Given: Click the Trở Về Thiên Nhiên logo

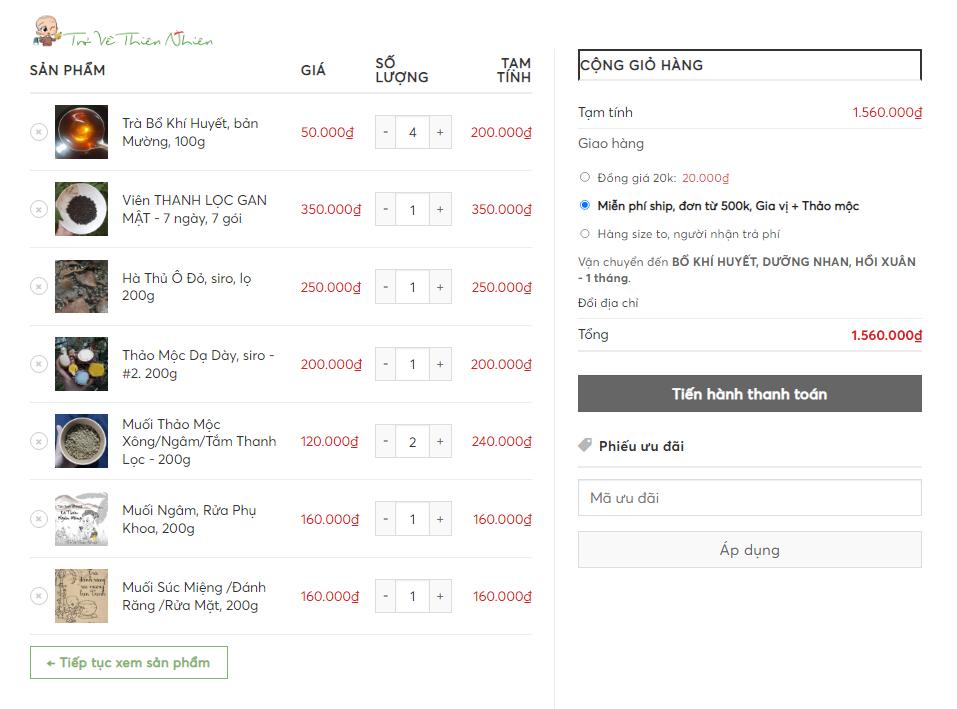Looking at the screenshot, I should tap(123, 32).
